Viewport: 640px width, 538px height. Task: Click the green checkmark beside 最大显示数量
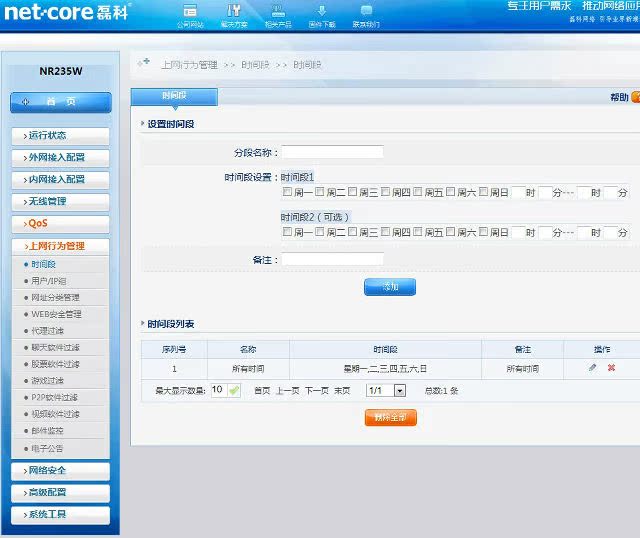tap(234, 390)
